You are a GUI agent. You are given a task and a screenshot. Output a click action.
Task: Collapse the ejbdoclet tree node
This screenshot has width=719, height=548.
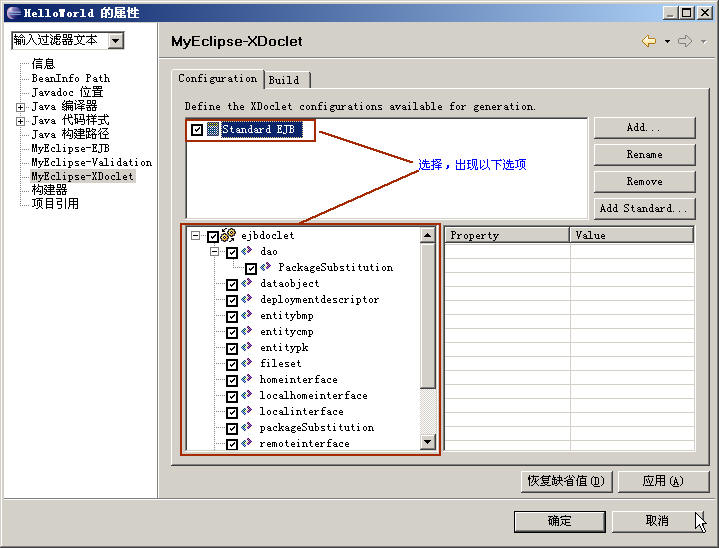(x=196, y=235)
